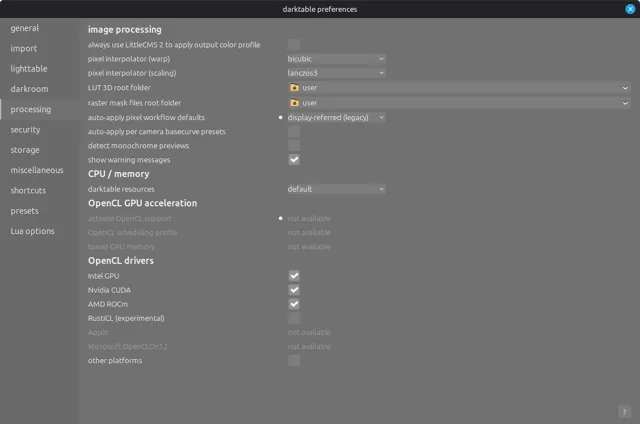Click the help question mark icon
Viewport: 640px width, 424px height.
pyautogui.click(x=624, y=411)
